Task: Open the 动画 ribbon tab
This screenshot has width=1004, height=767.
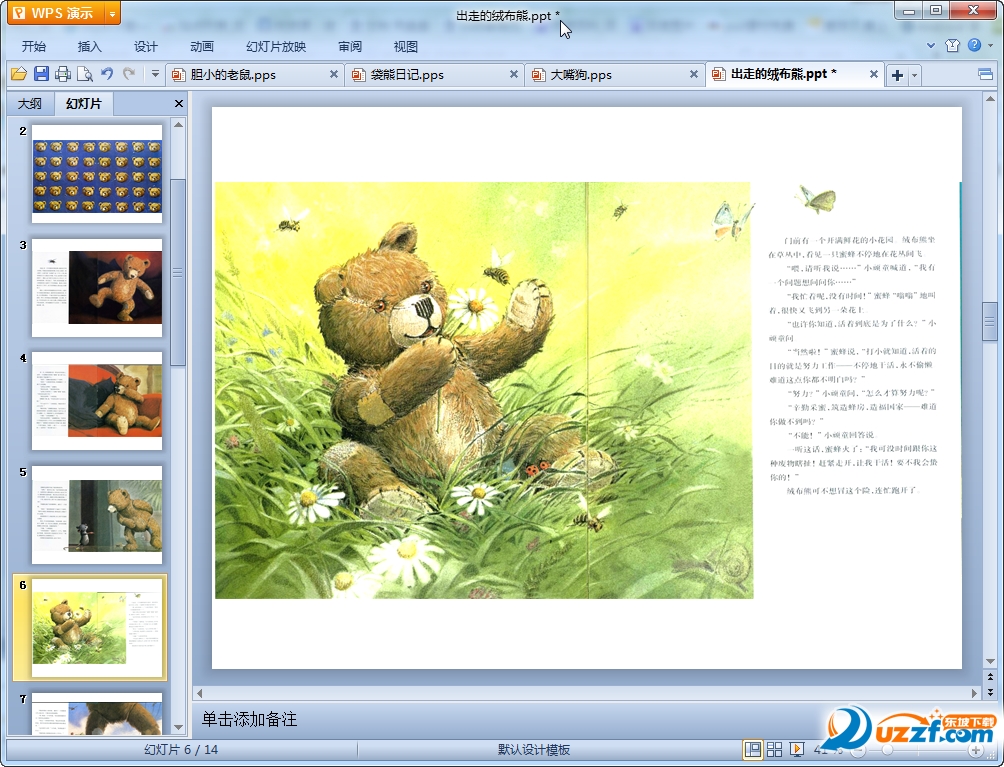Action: [202, 47]
